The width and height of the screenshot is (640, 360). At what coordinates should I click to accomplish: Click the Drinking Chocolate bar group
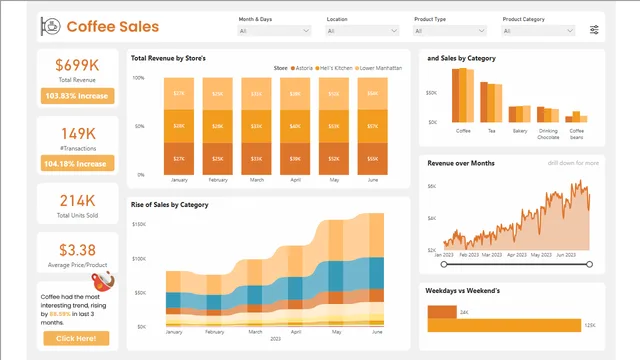(x=548, y=115)
